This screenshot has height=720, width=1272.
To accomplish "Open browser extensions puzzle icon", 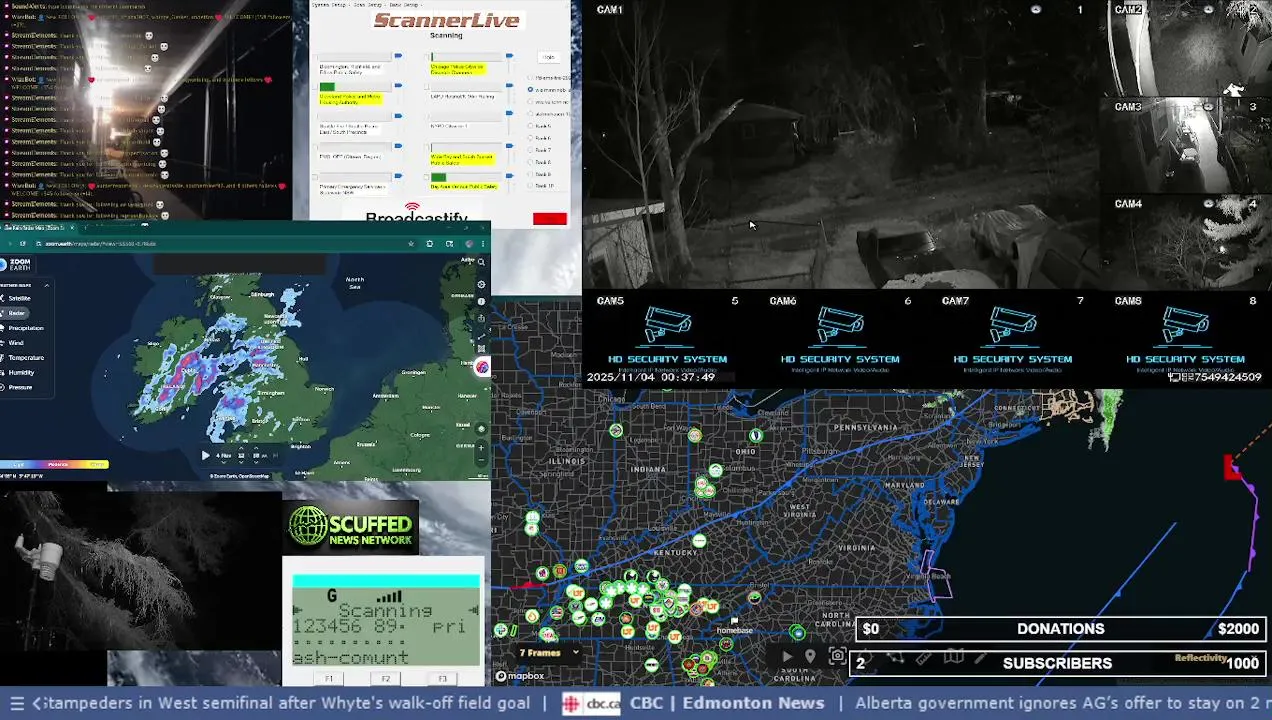I will coord(430,244).
